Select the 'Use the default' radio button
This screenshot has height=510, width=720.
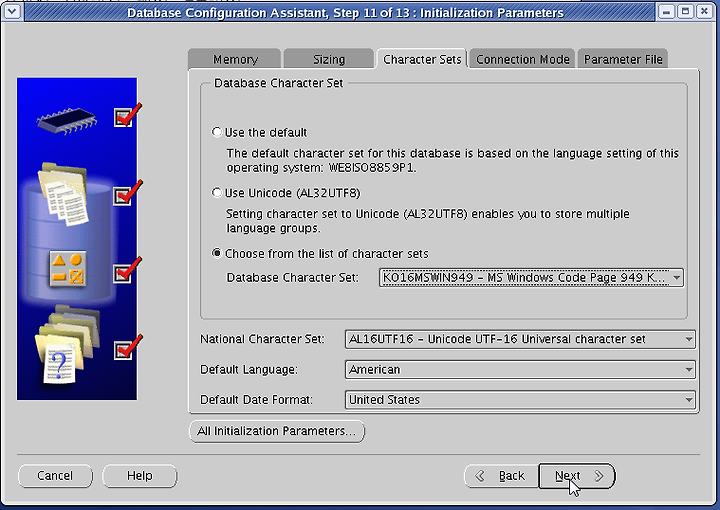pos(217,132)
